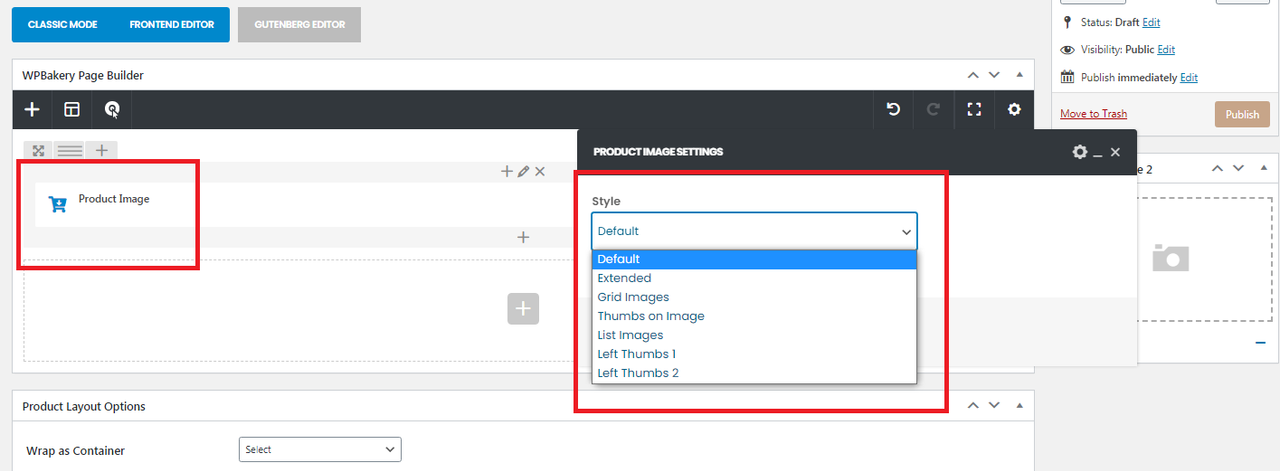Open page settings gear in WPBakery toolbar

(1014, 109)
